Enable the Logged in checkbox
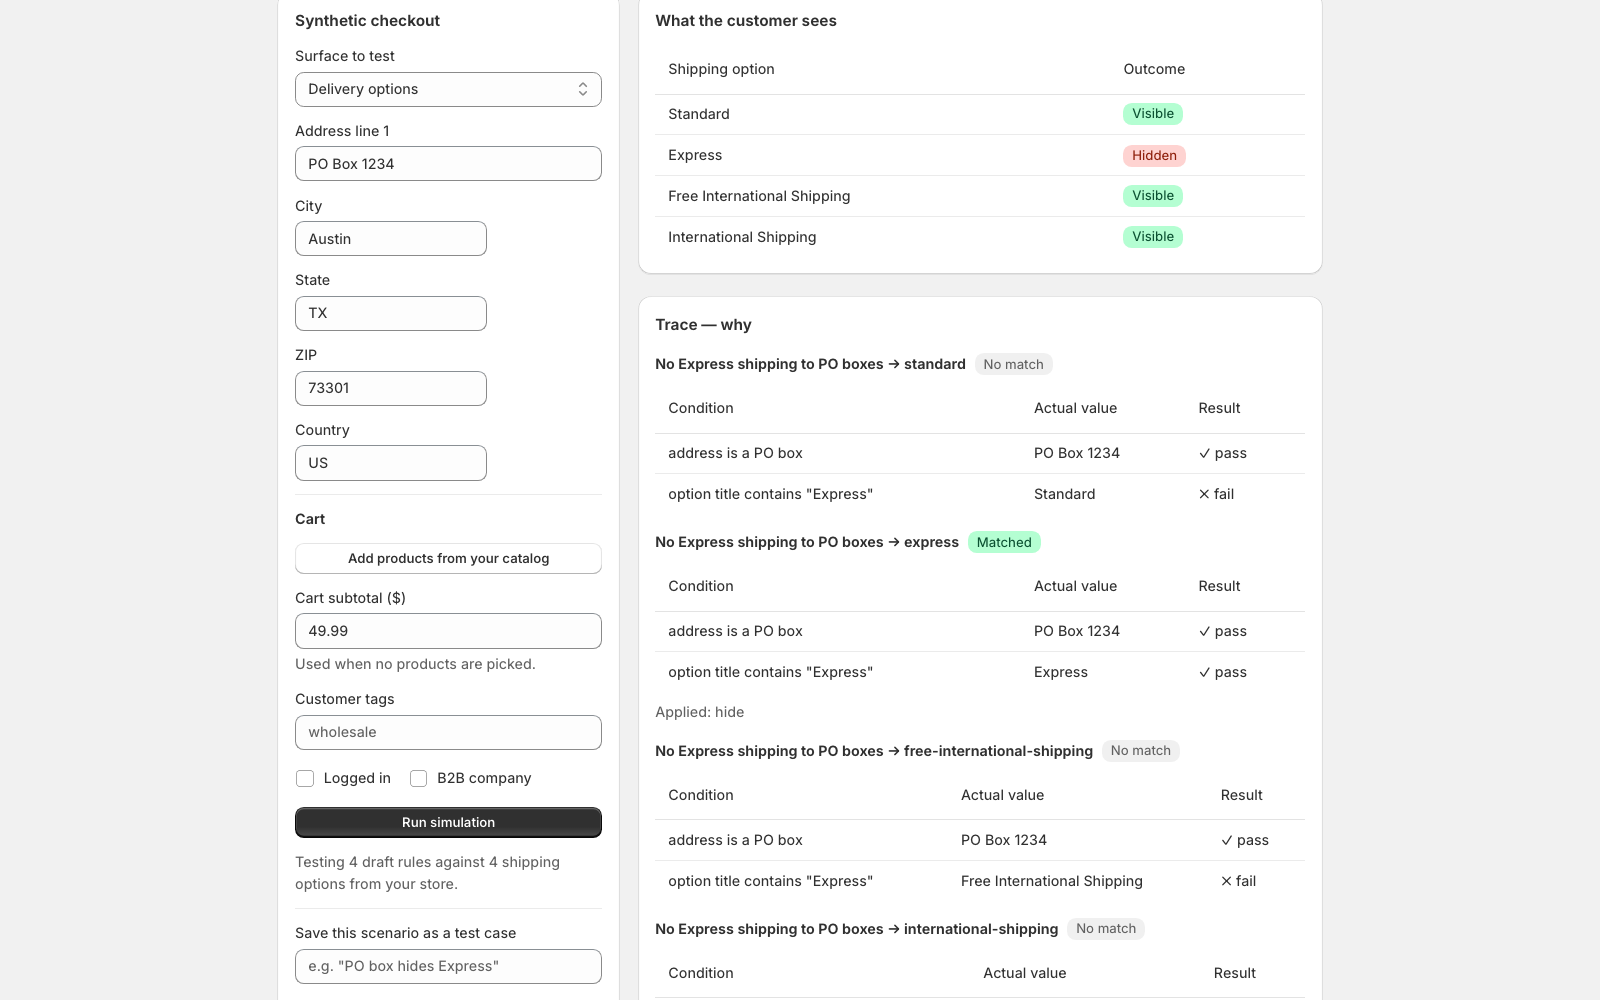 (x=305, y=778)
